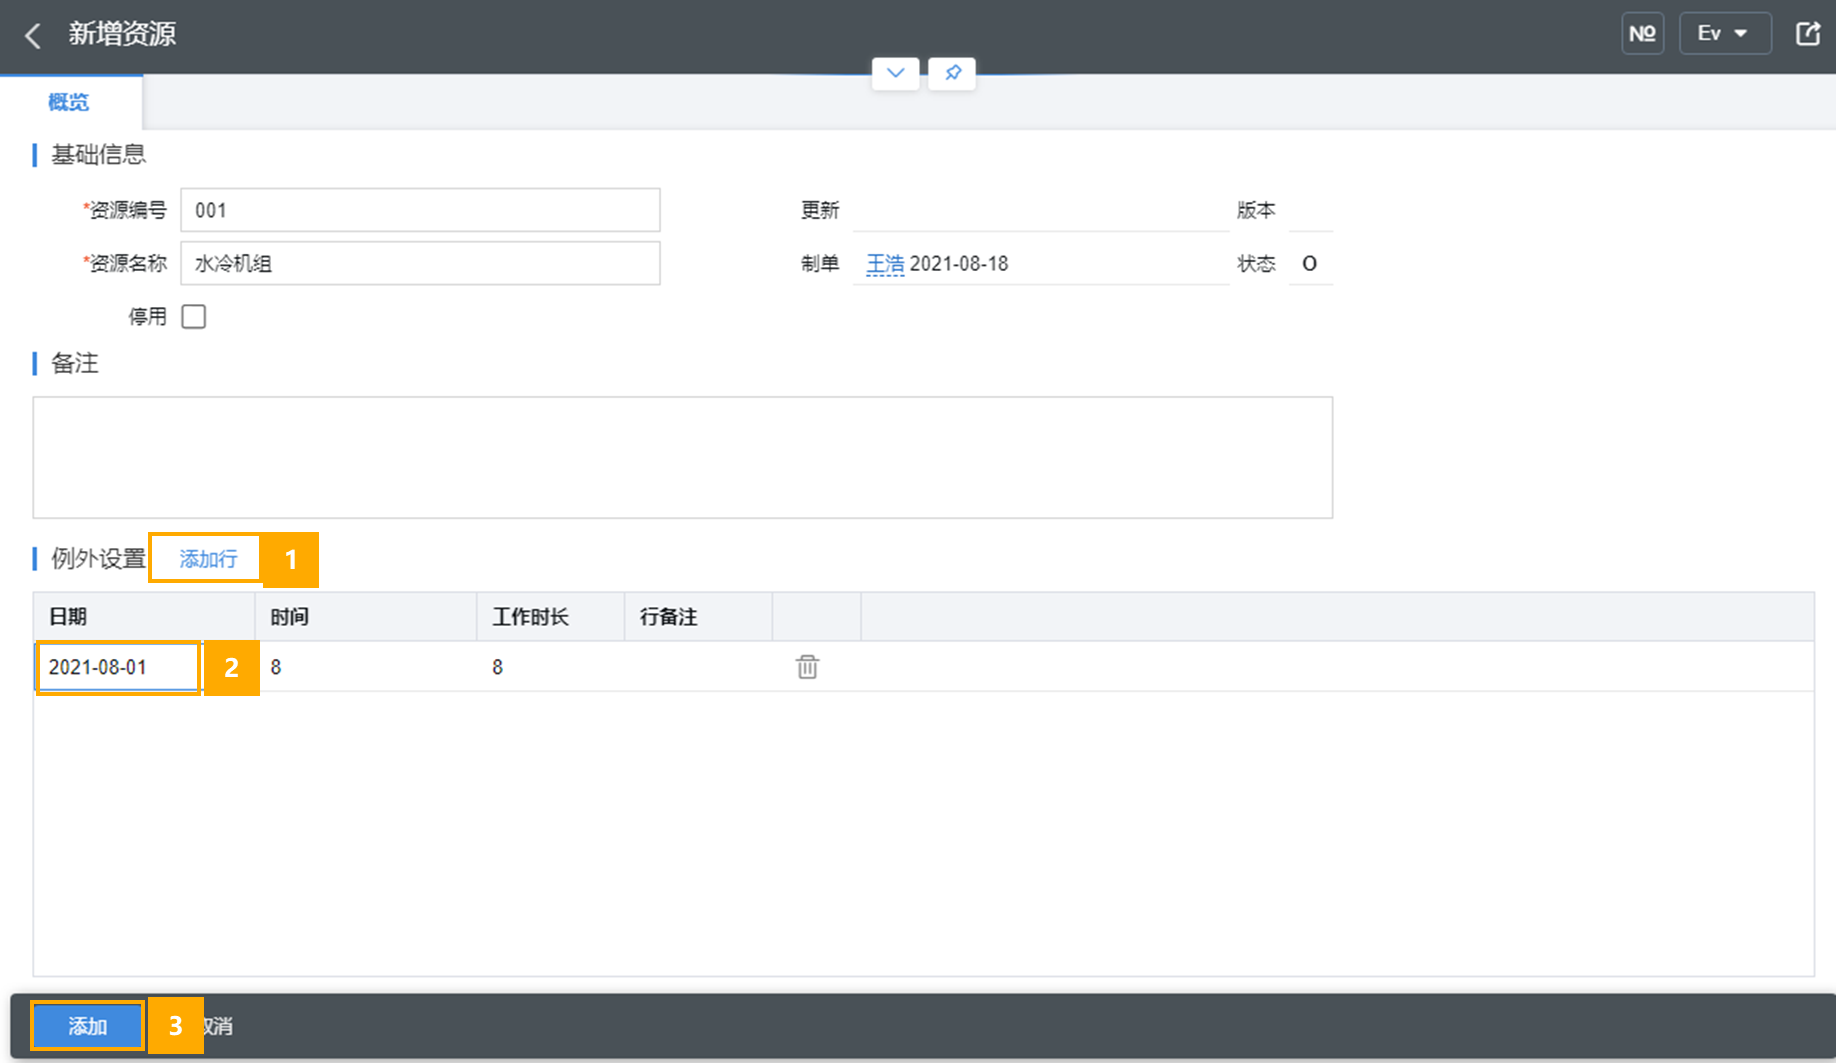Screen dimensions: 1836x1063
Task: Click the № numbering icon
Action: pos(1642,34)
